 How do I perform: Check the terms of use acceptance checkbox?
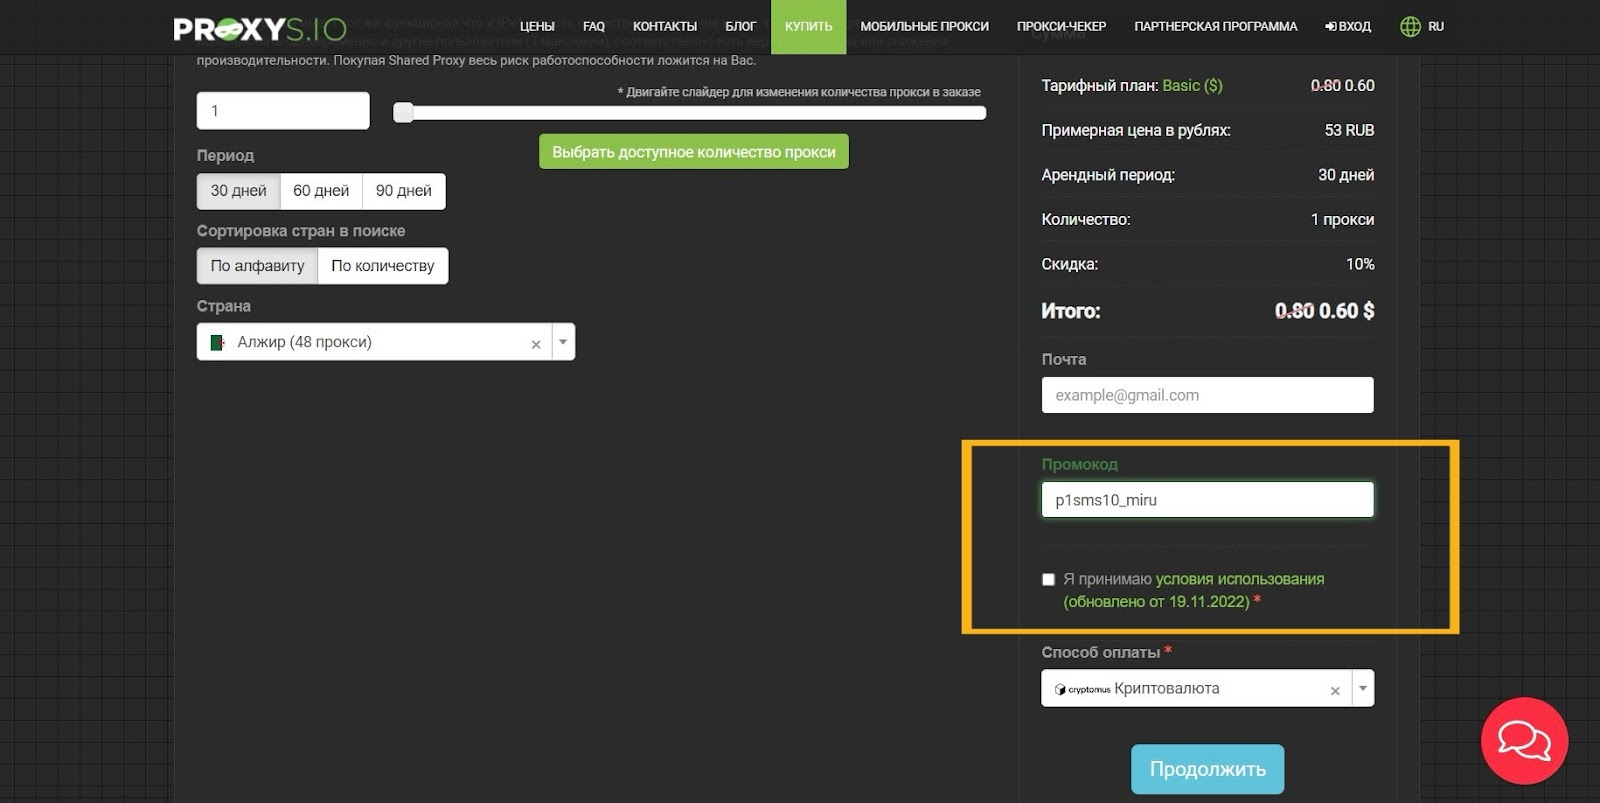point(1048,579)
